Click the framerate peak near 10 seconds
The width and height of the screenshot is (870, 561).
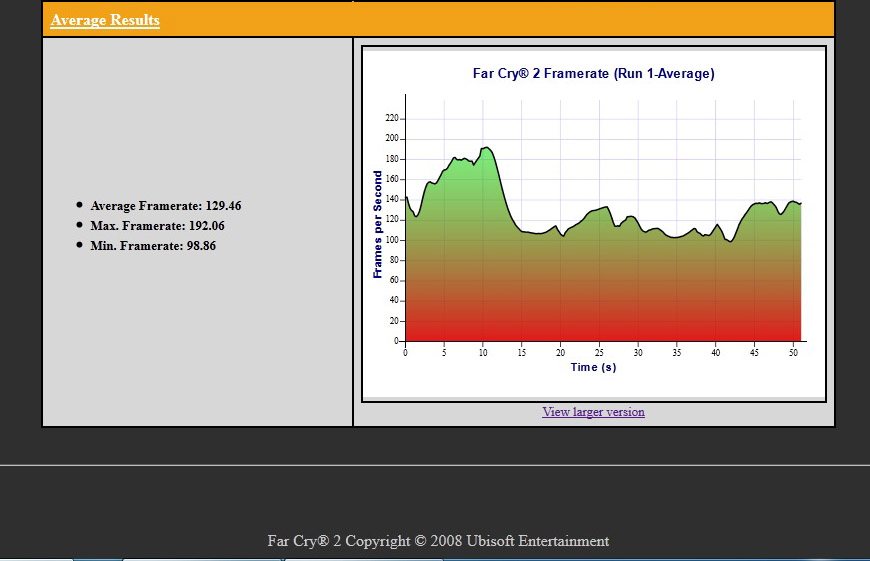pyautogui.click(x=487, y=148)
